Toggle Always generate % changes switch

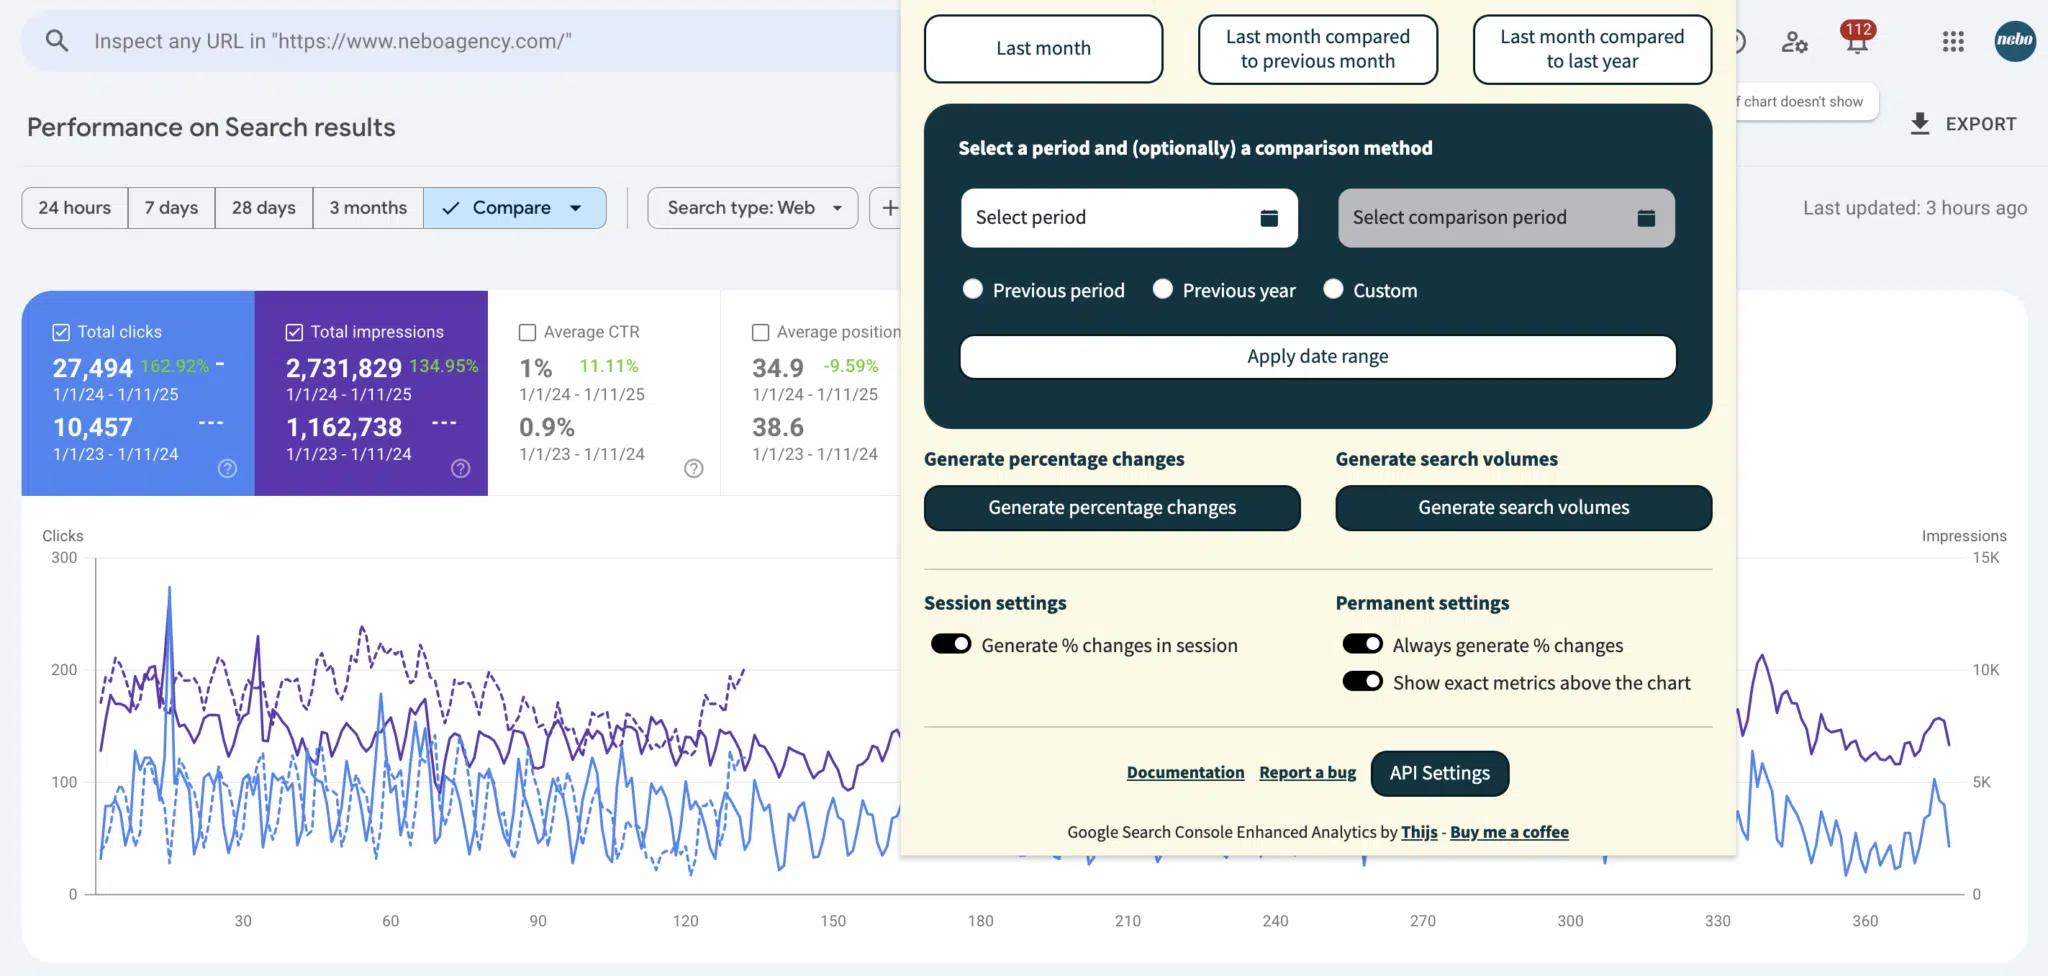pos(1362,644)
